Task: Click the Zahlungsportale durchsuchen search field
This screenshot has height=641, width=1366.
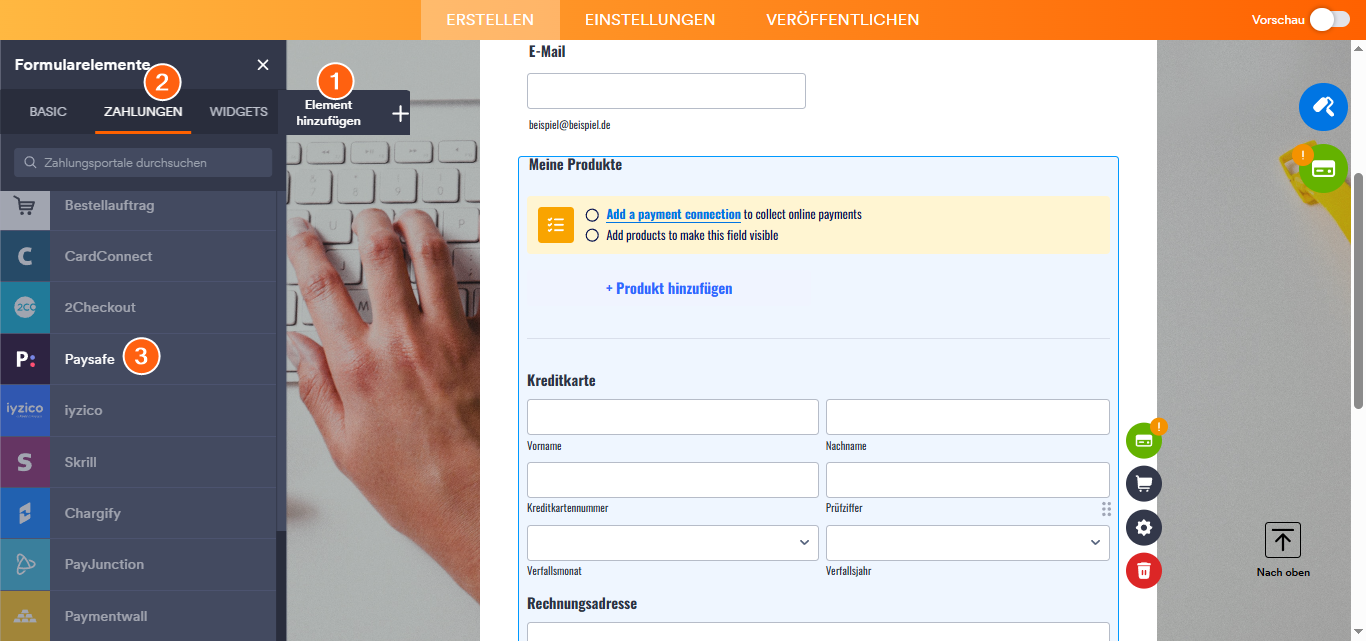Action: click(142, 162)
